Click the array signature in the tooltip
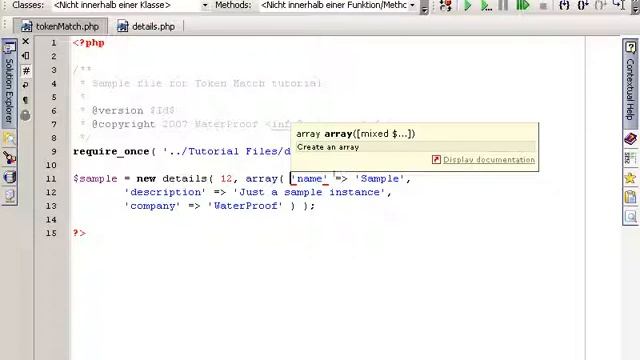640x360 pixels. click(356, 133)
